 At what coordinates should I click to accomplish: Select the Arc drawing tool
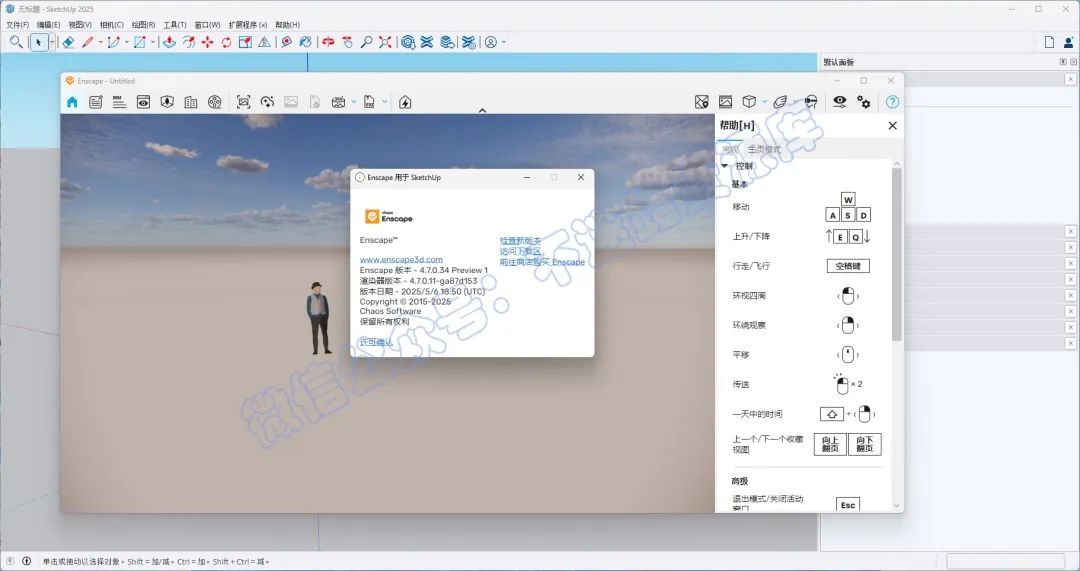[x=114, y=42]
